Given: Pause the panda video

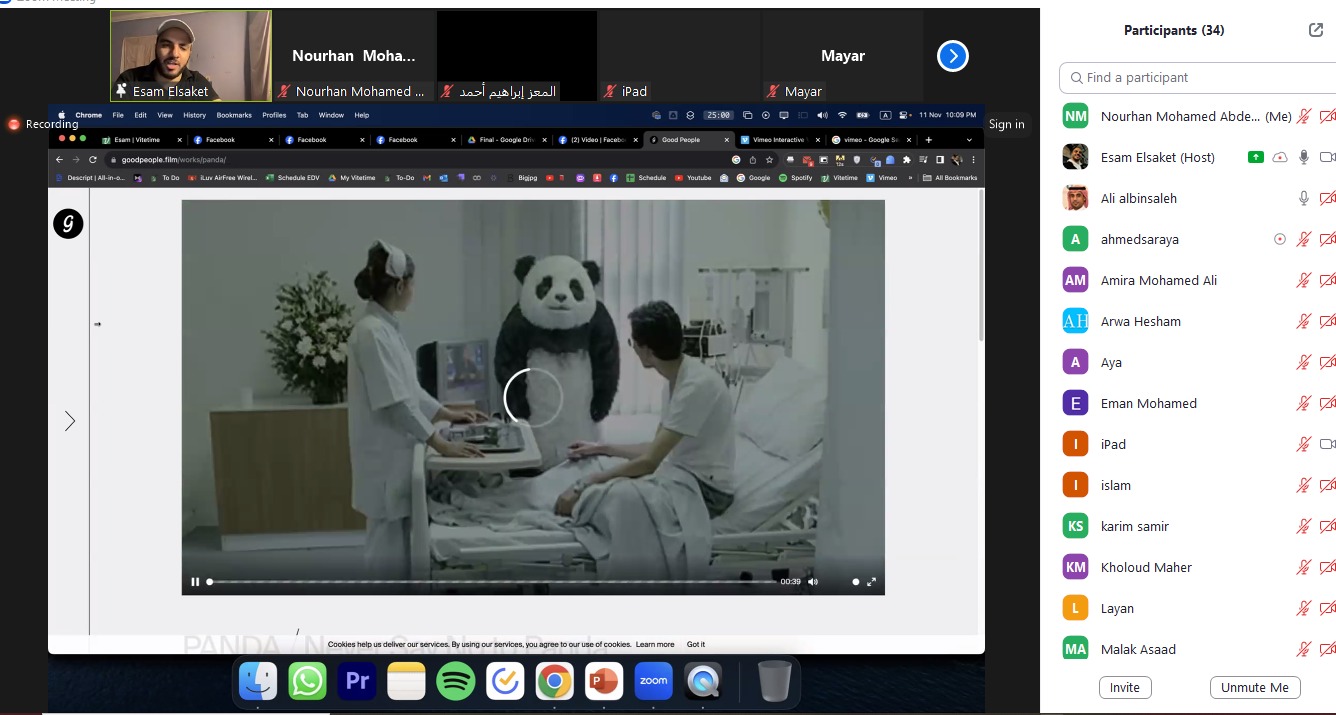Looking at the screenshot, I should coord(195,581).
